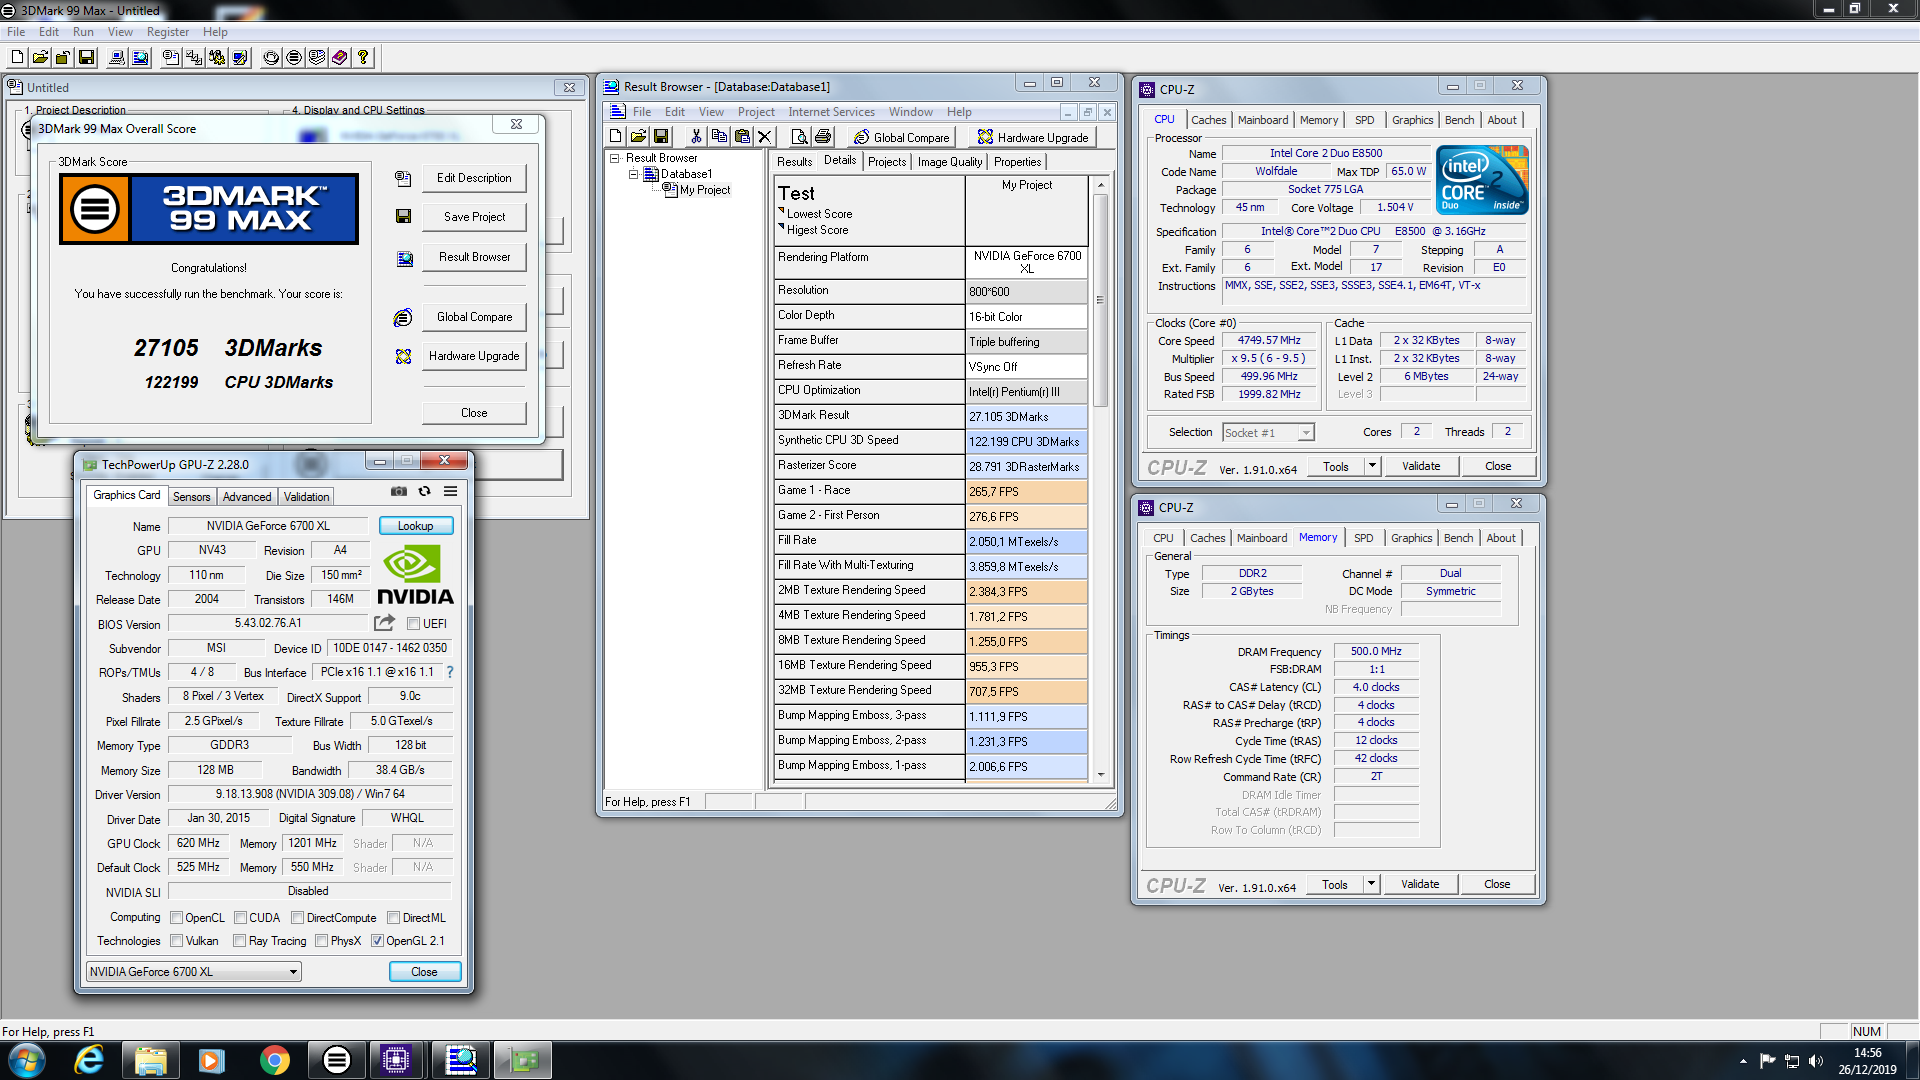Viewport: 1920px width, 1080px height.
Task: Click the computer system info icon in 3DMark toolbar
Action: pos(117,57)
